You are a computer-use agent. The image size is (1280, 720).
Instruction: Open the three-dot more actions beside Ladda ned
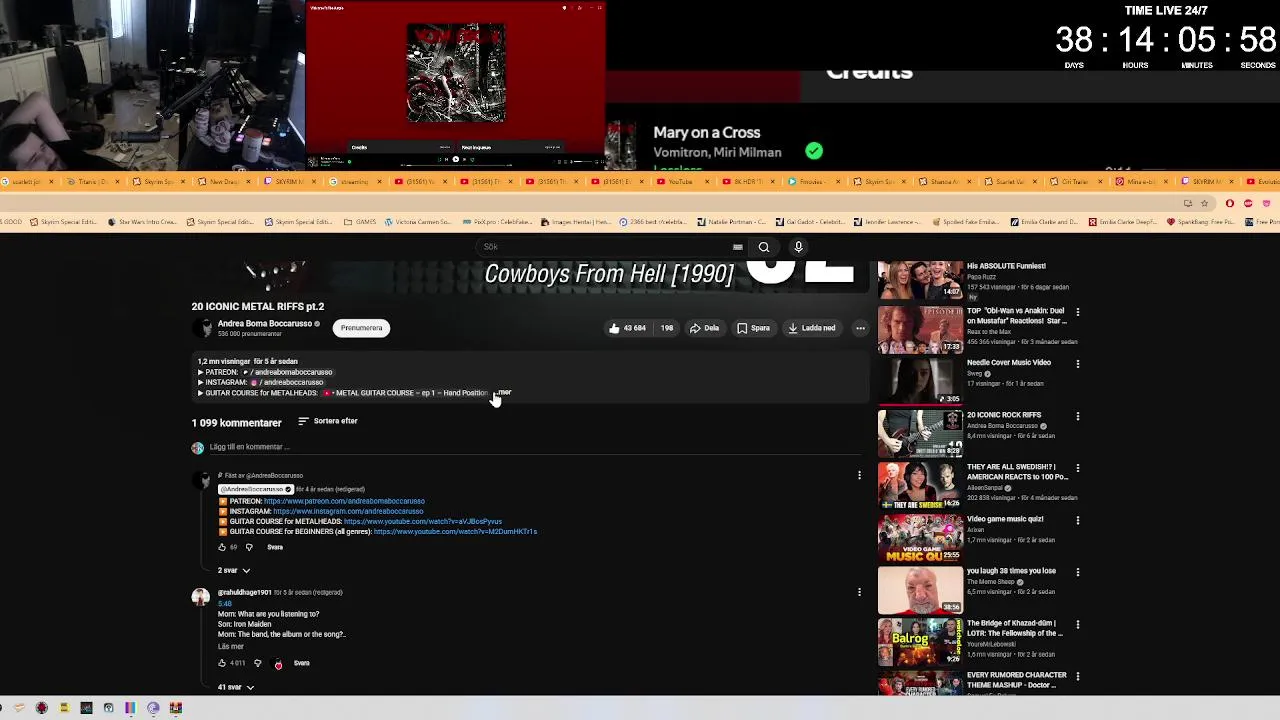click(x=860, y=328)
